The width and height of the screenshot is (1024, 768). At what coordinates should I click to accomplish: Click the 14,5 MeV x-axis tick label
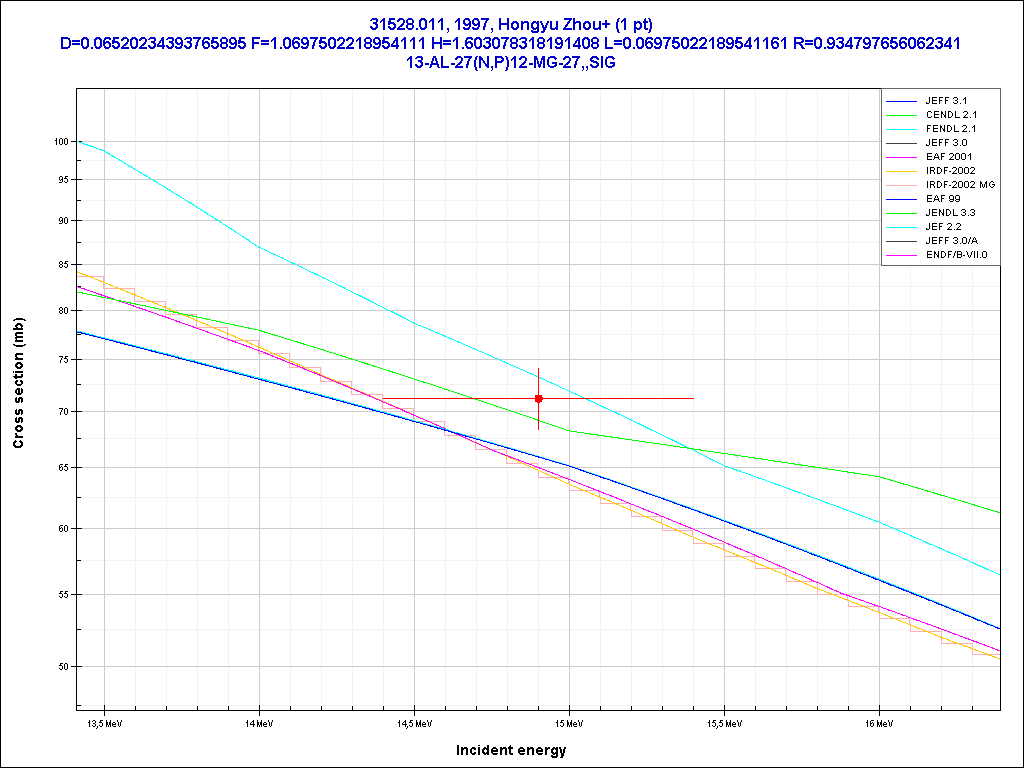point(414,722)
